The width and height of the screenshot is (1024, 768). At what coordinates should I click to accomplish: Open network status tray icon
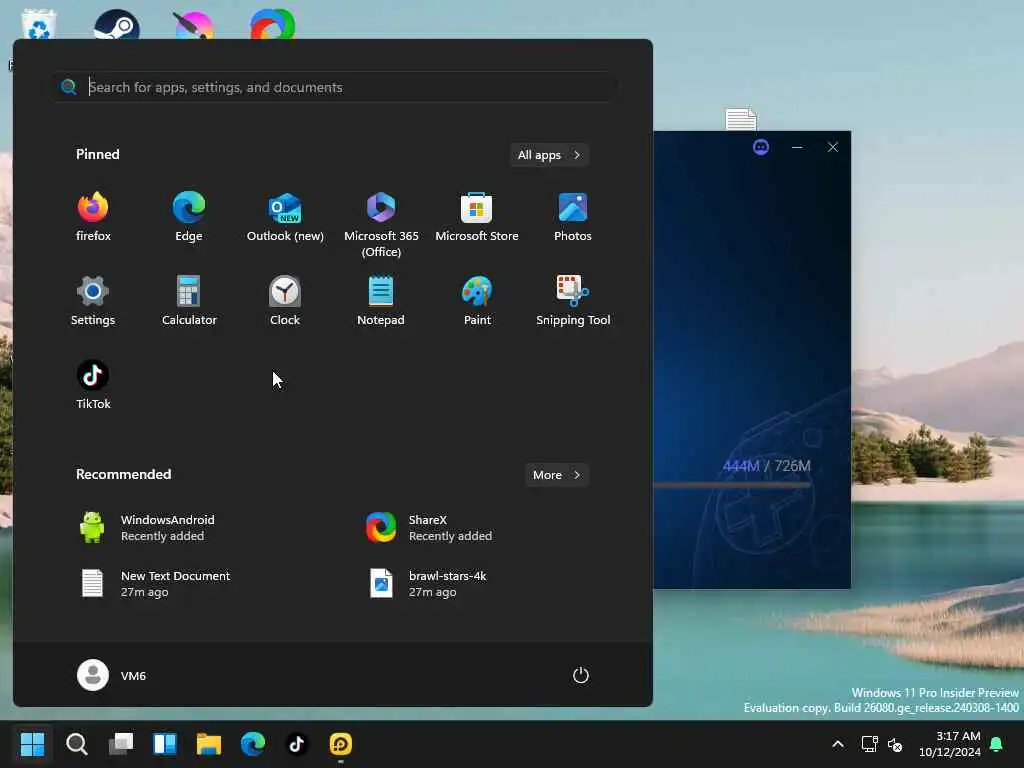click(869, 744)
